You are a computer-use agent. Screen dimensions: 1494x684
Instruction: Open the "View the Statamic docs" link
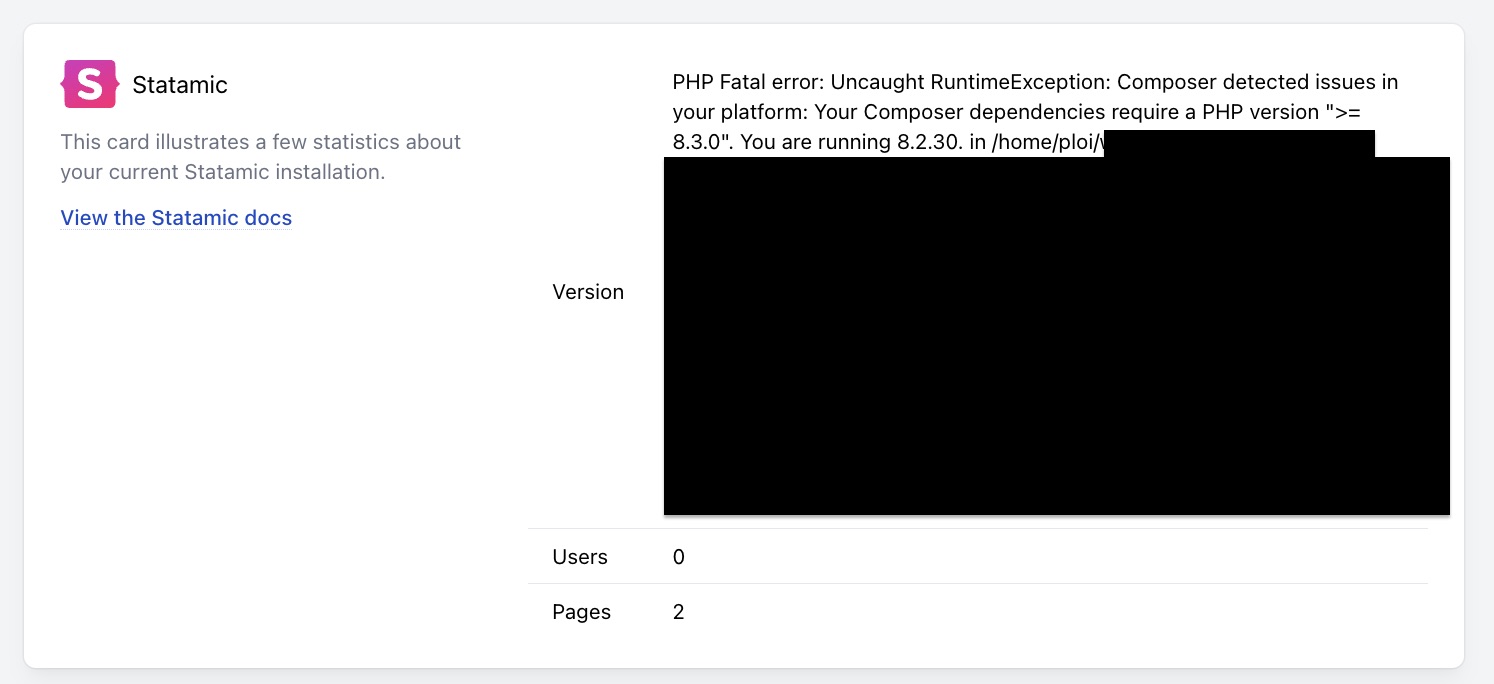coord(176,218)
